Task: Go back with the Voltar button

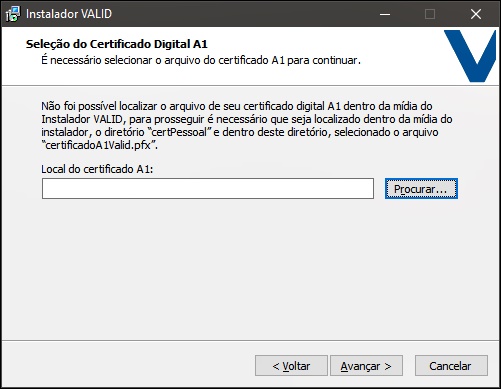Action: tap(291, 366)
